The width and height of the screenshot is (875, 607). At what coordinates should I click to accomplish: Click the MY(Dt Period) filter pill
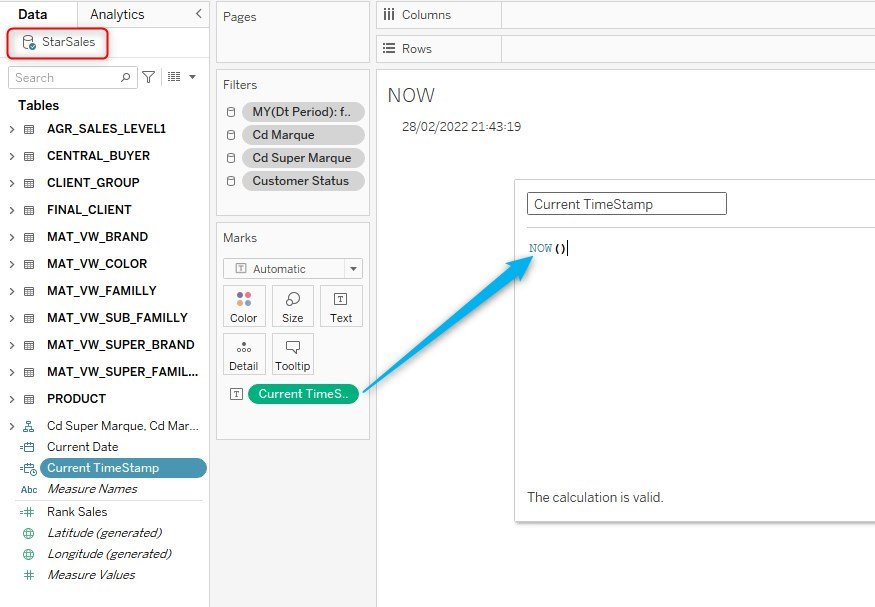(303, 112)
